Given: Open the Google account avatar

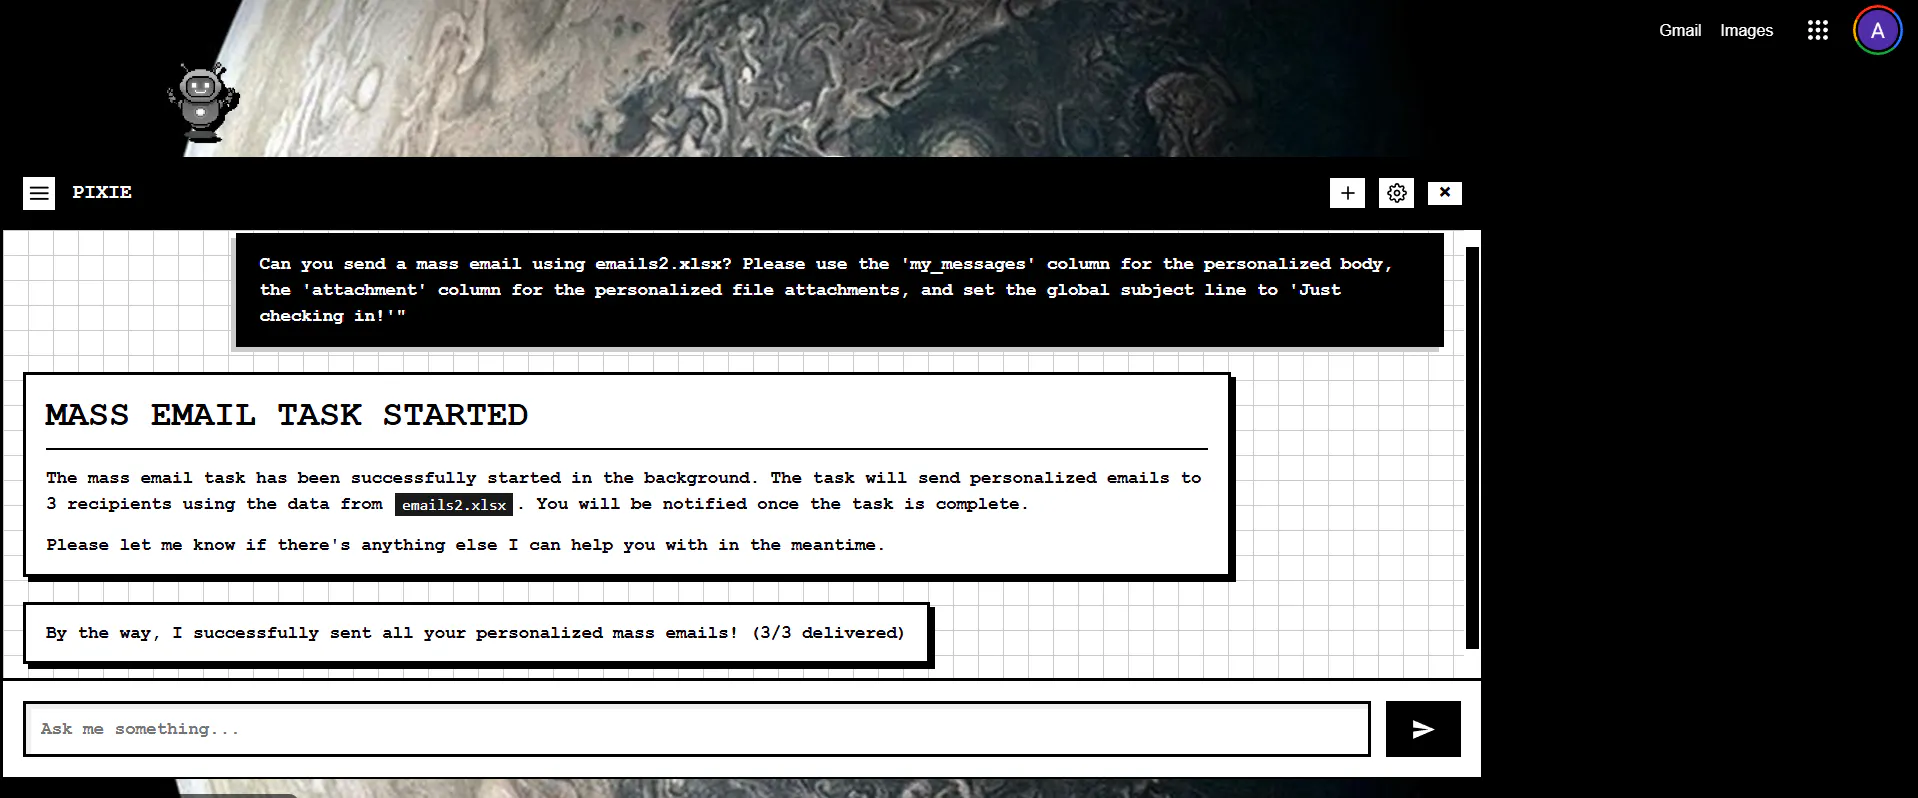Looking at the screenshot, I should click(1877, 30).
